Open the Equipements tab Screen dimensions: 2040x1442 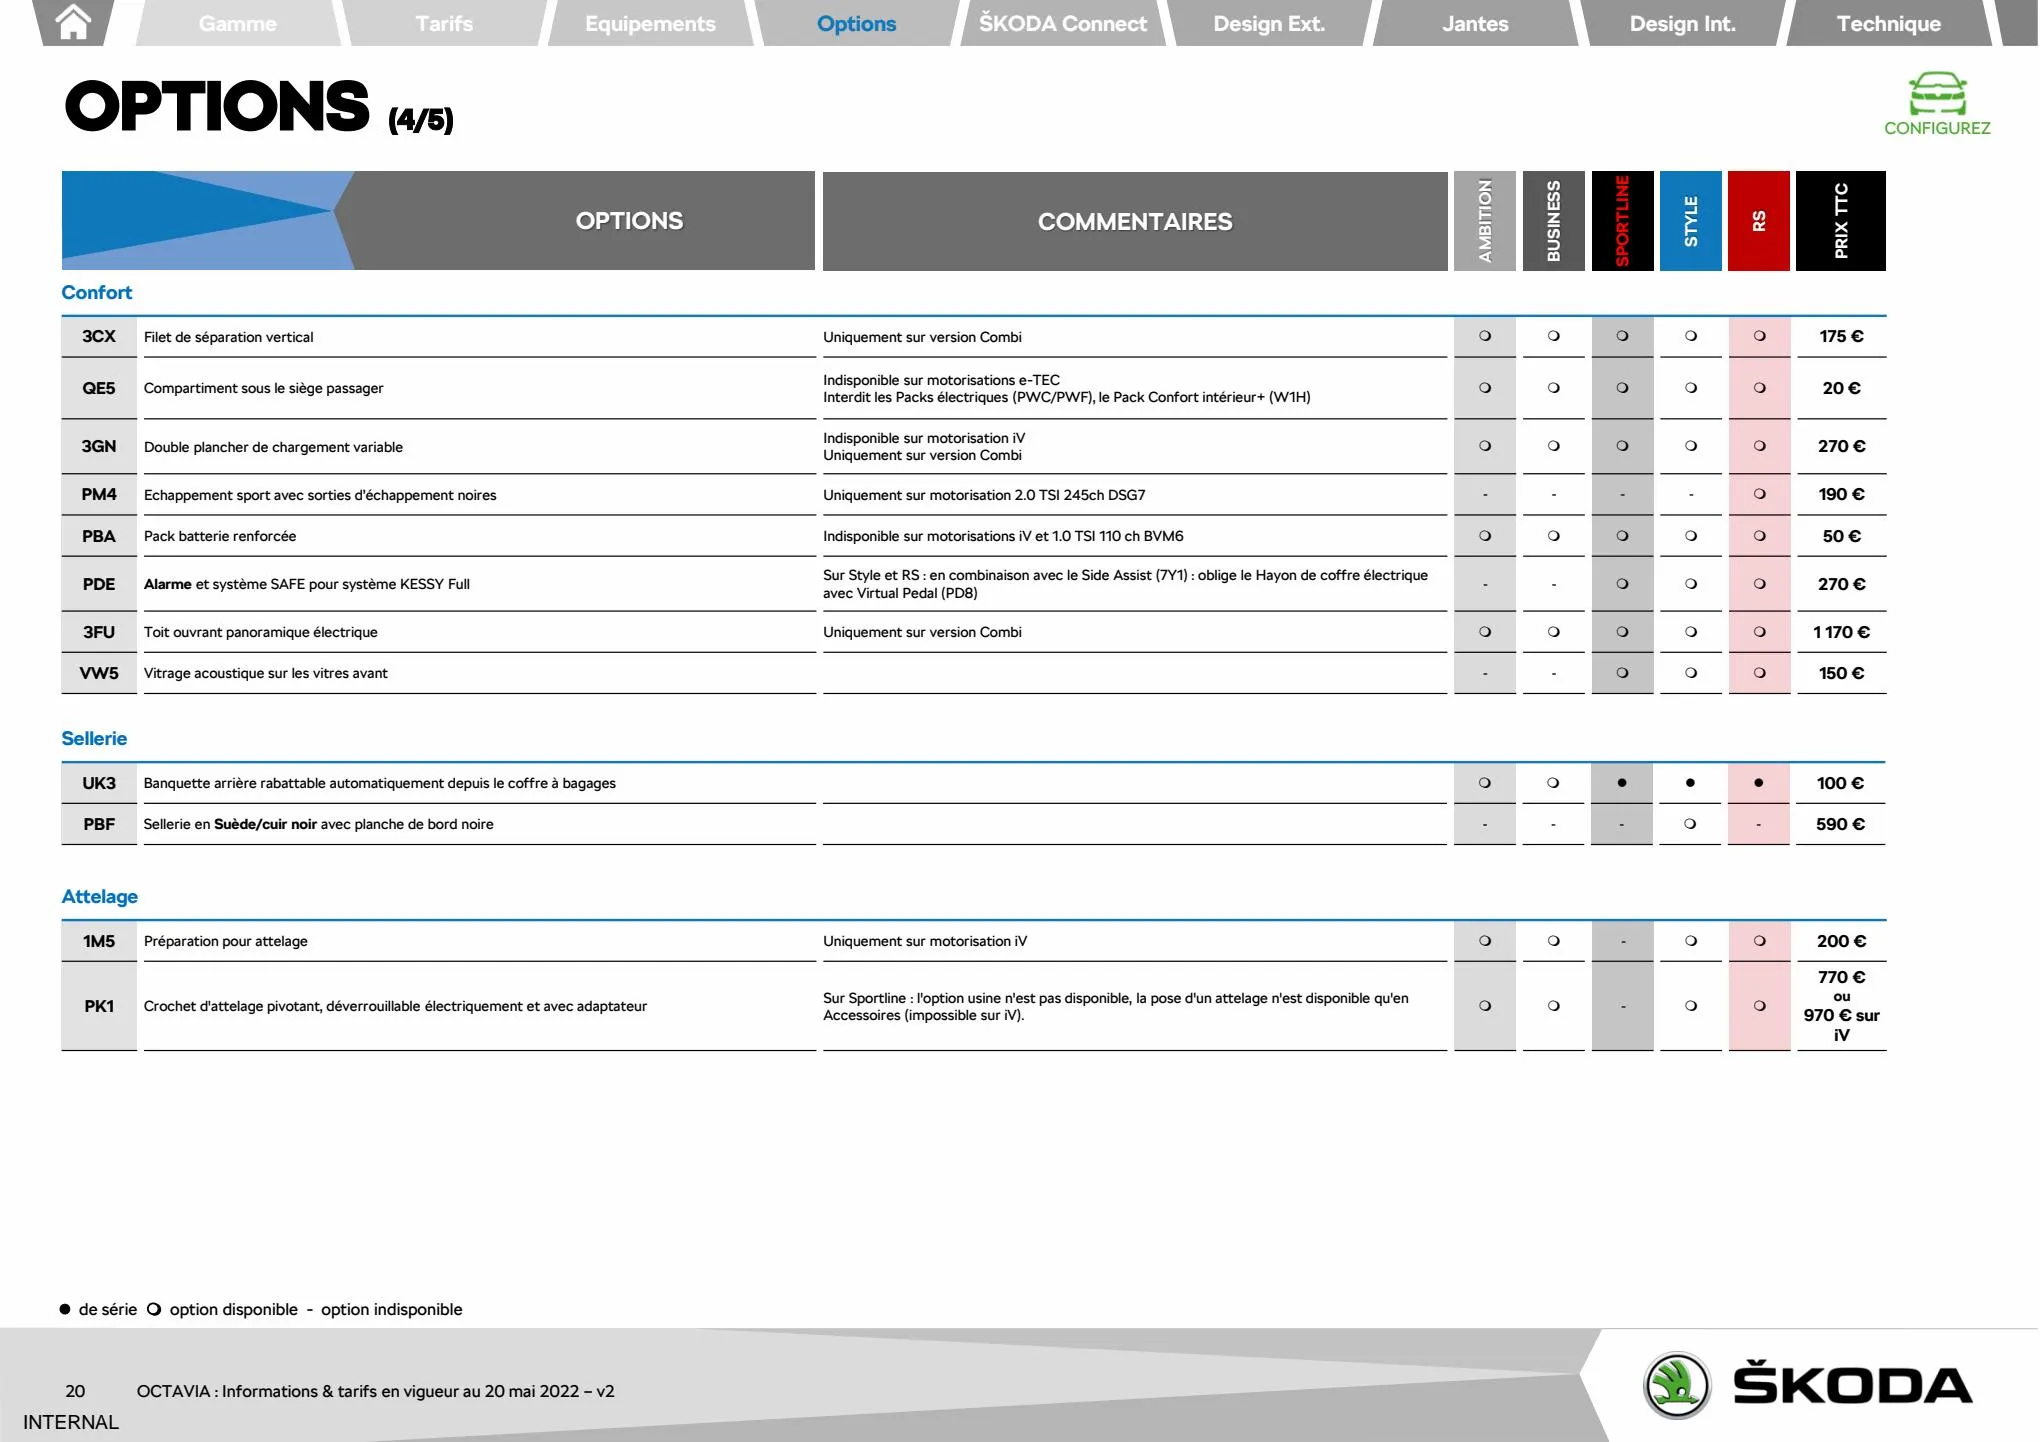coord(650,23)
